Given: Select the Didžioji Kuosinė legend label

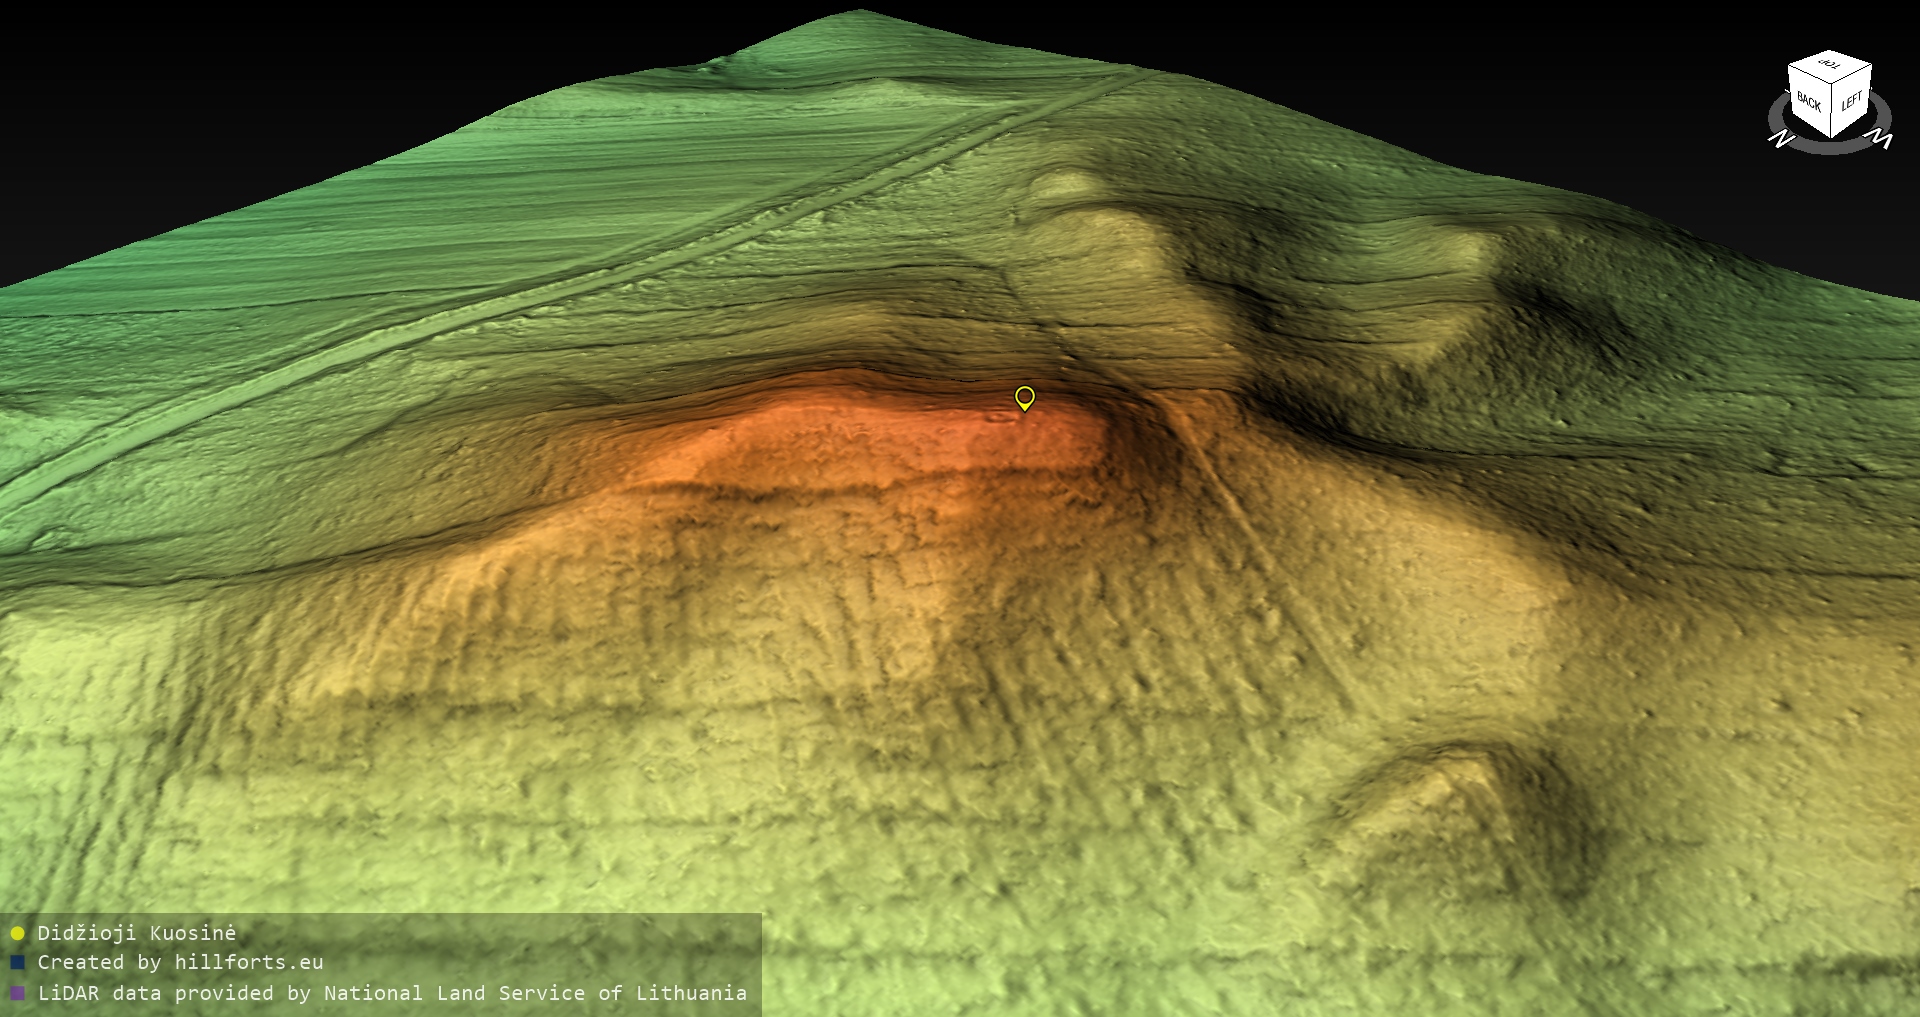Looking at the screenshot, I should (x=137, y=933).
